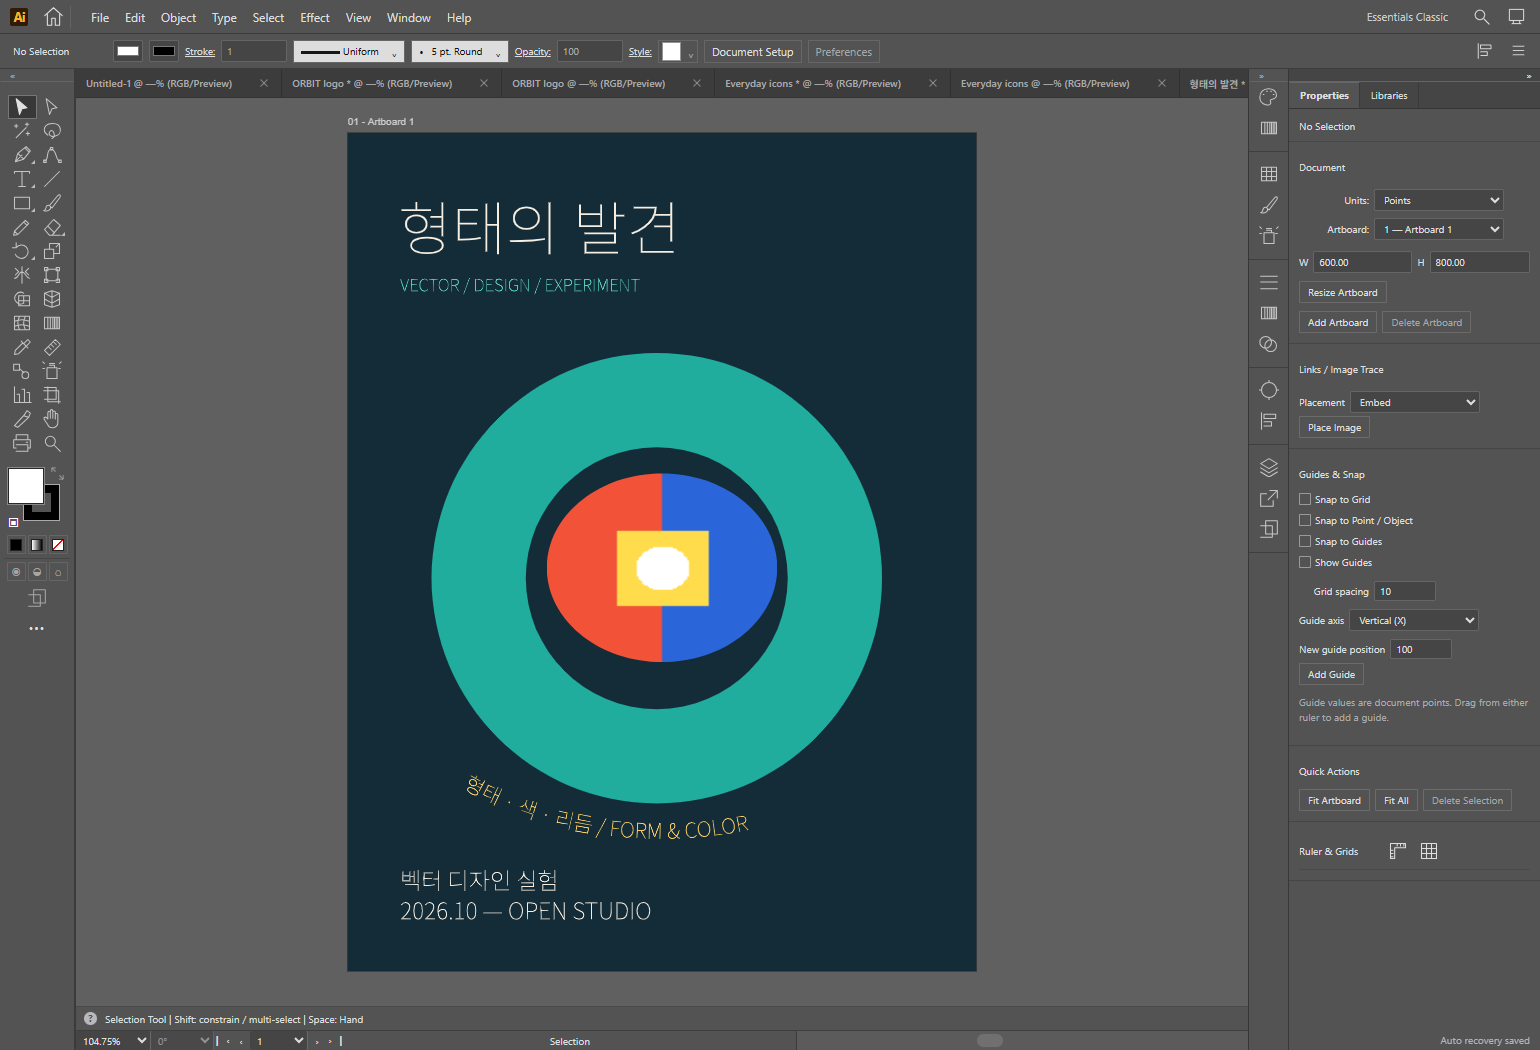Select the Hand tool
This screenshot has height=1050, width=1540.
point(52,419)
